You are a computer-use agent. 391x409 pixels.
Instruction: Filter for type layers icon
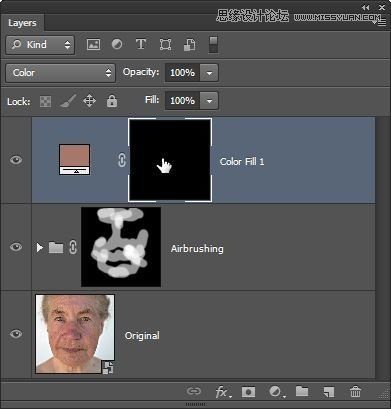coord(141,44)
